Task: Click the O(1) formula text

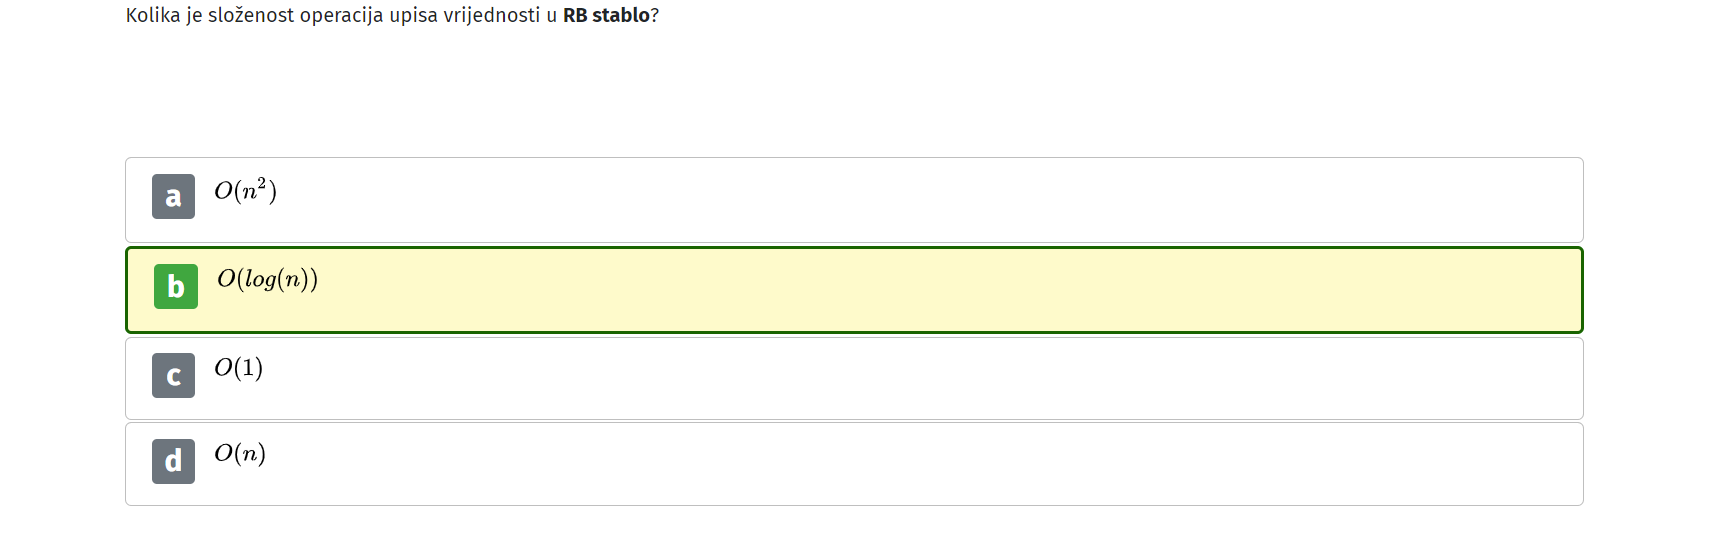Action: coord(238,367)
